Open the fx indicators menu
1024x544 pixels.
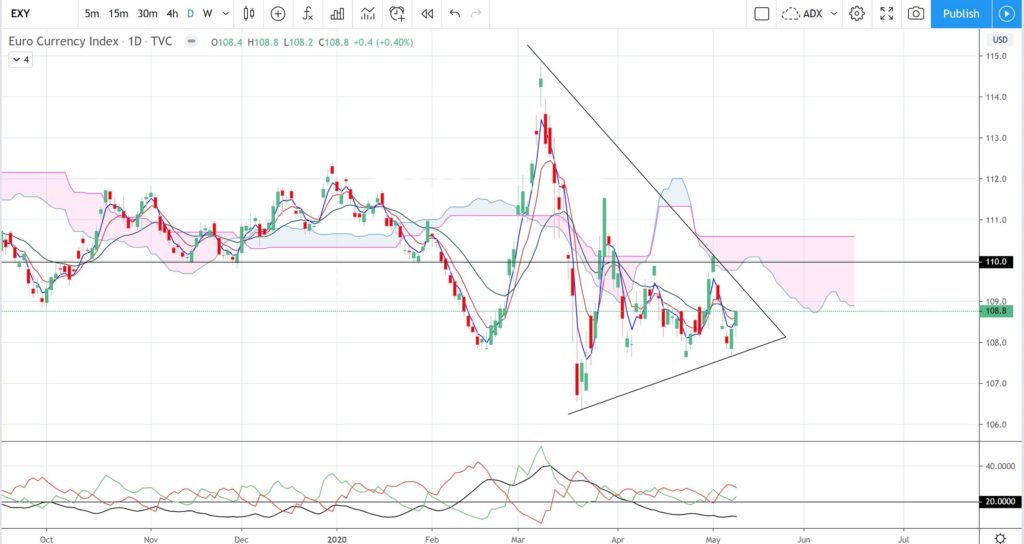tap(308, 13)
